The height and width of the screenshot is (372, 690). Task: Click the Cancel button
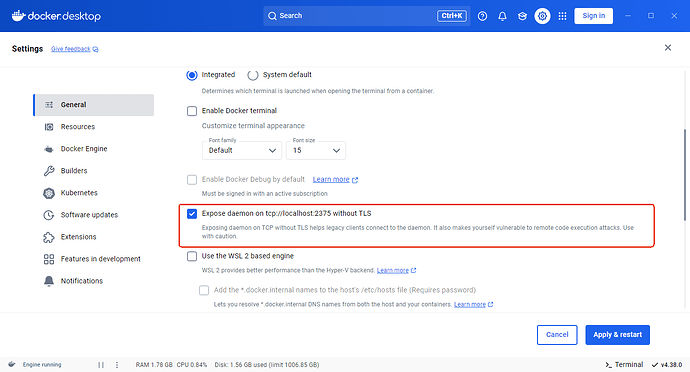(x=557, y=335)
